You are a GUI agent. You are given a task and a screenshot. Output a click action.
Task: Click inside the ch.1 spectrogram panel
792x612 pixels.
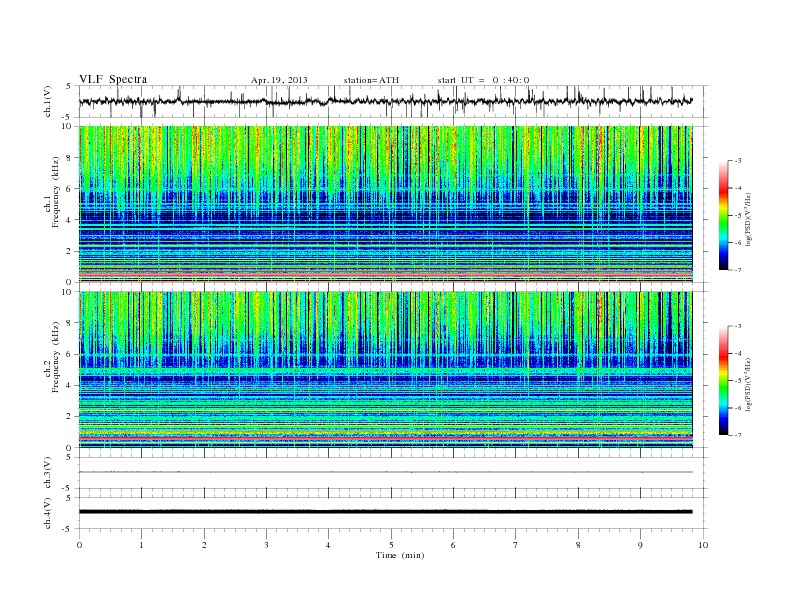(x=385, y=204)
